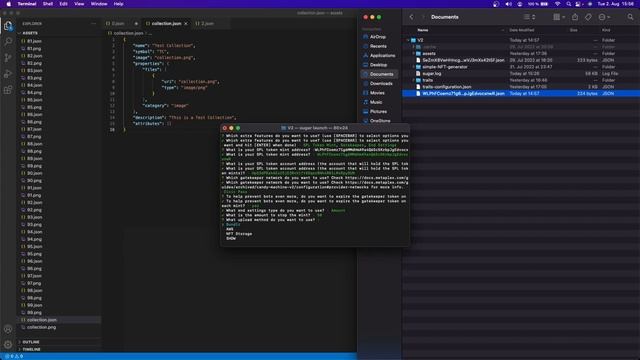The width and height of the screenshot is (640, 360).
Task: Open the Help menu in the menu bar
Action: tap(118, 4)
